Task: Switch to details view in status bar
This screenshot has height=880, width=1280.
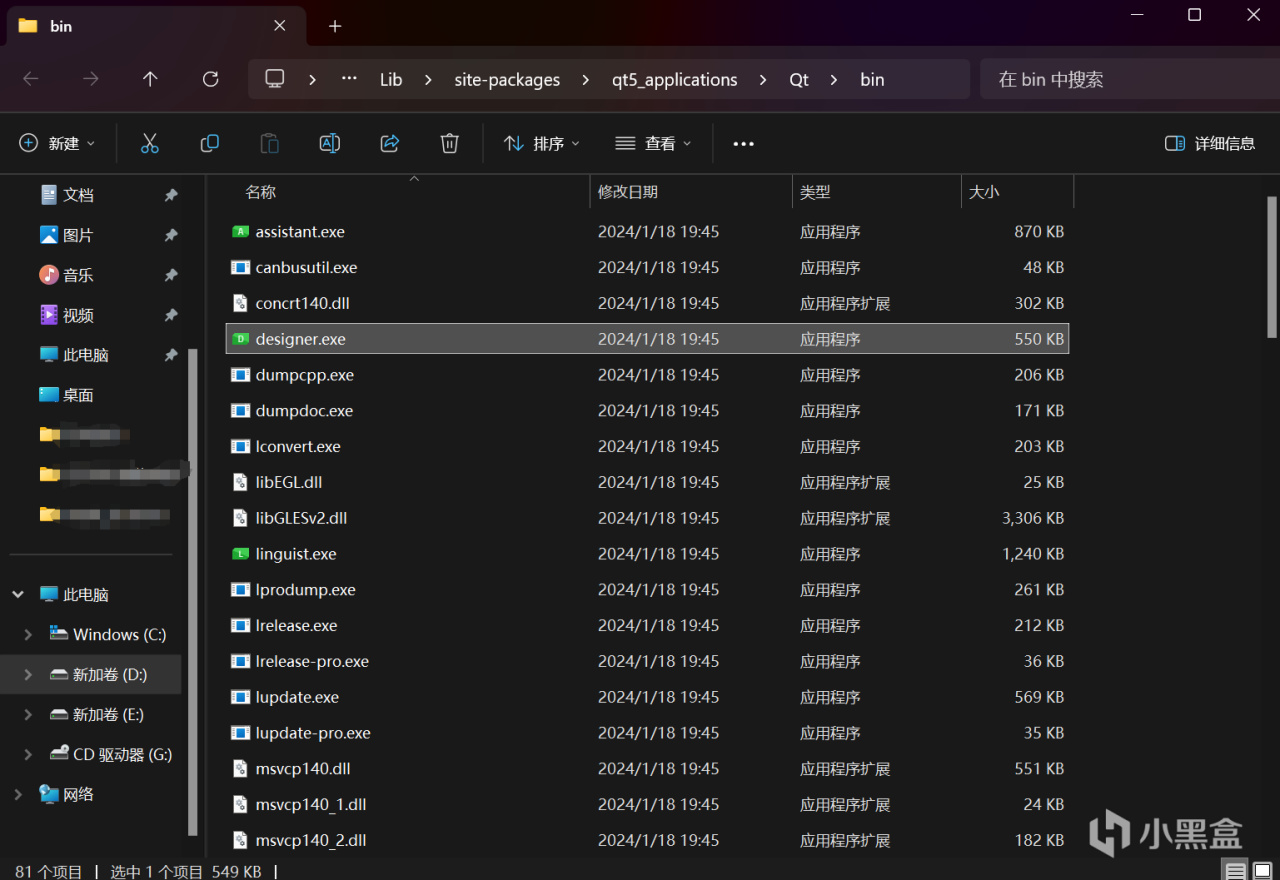Action: (x=1236, y=871)
